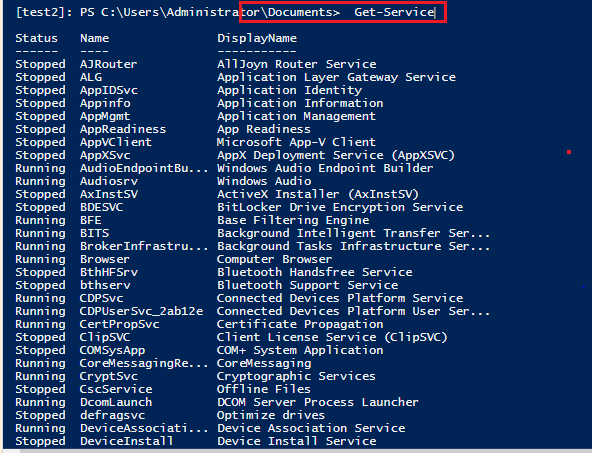This screenshot has height=453, width=592.
Task: Select the DeviceInstall service name
Action: click(x=126, y=441)
